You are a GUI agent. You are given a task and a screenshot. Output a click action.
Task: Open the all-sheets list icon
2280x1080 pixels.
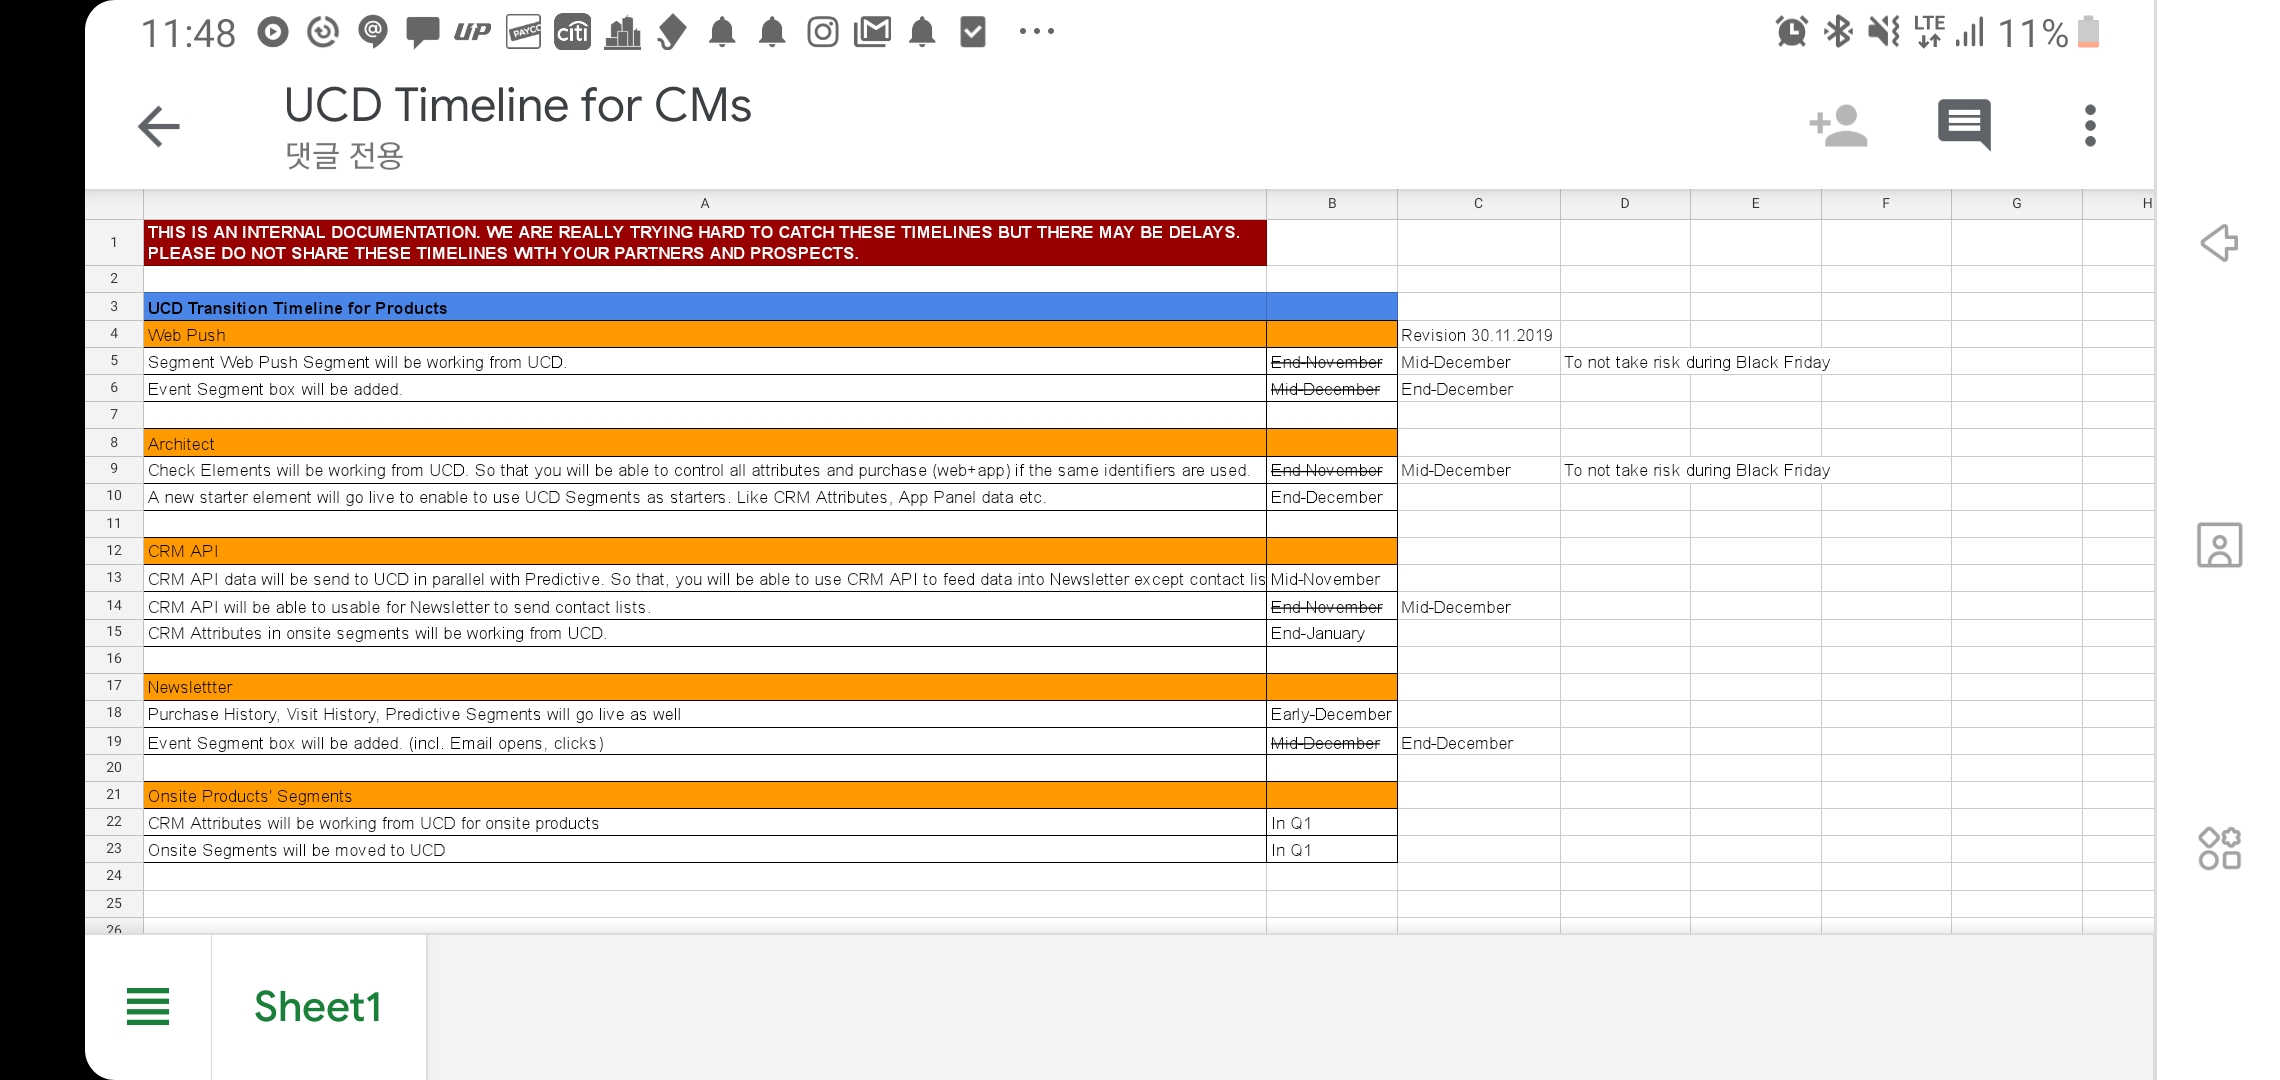pyautogui.click(x=148, y=1006)
